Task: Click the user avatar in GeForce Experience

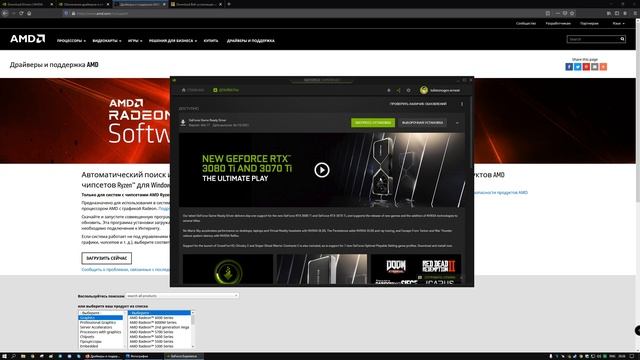Action: coord(424,90)
